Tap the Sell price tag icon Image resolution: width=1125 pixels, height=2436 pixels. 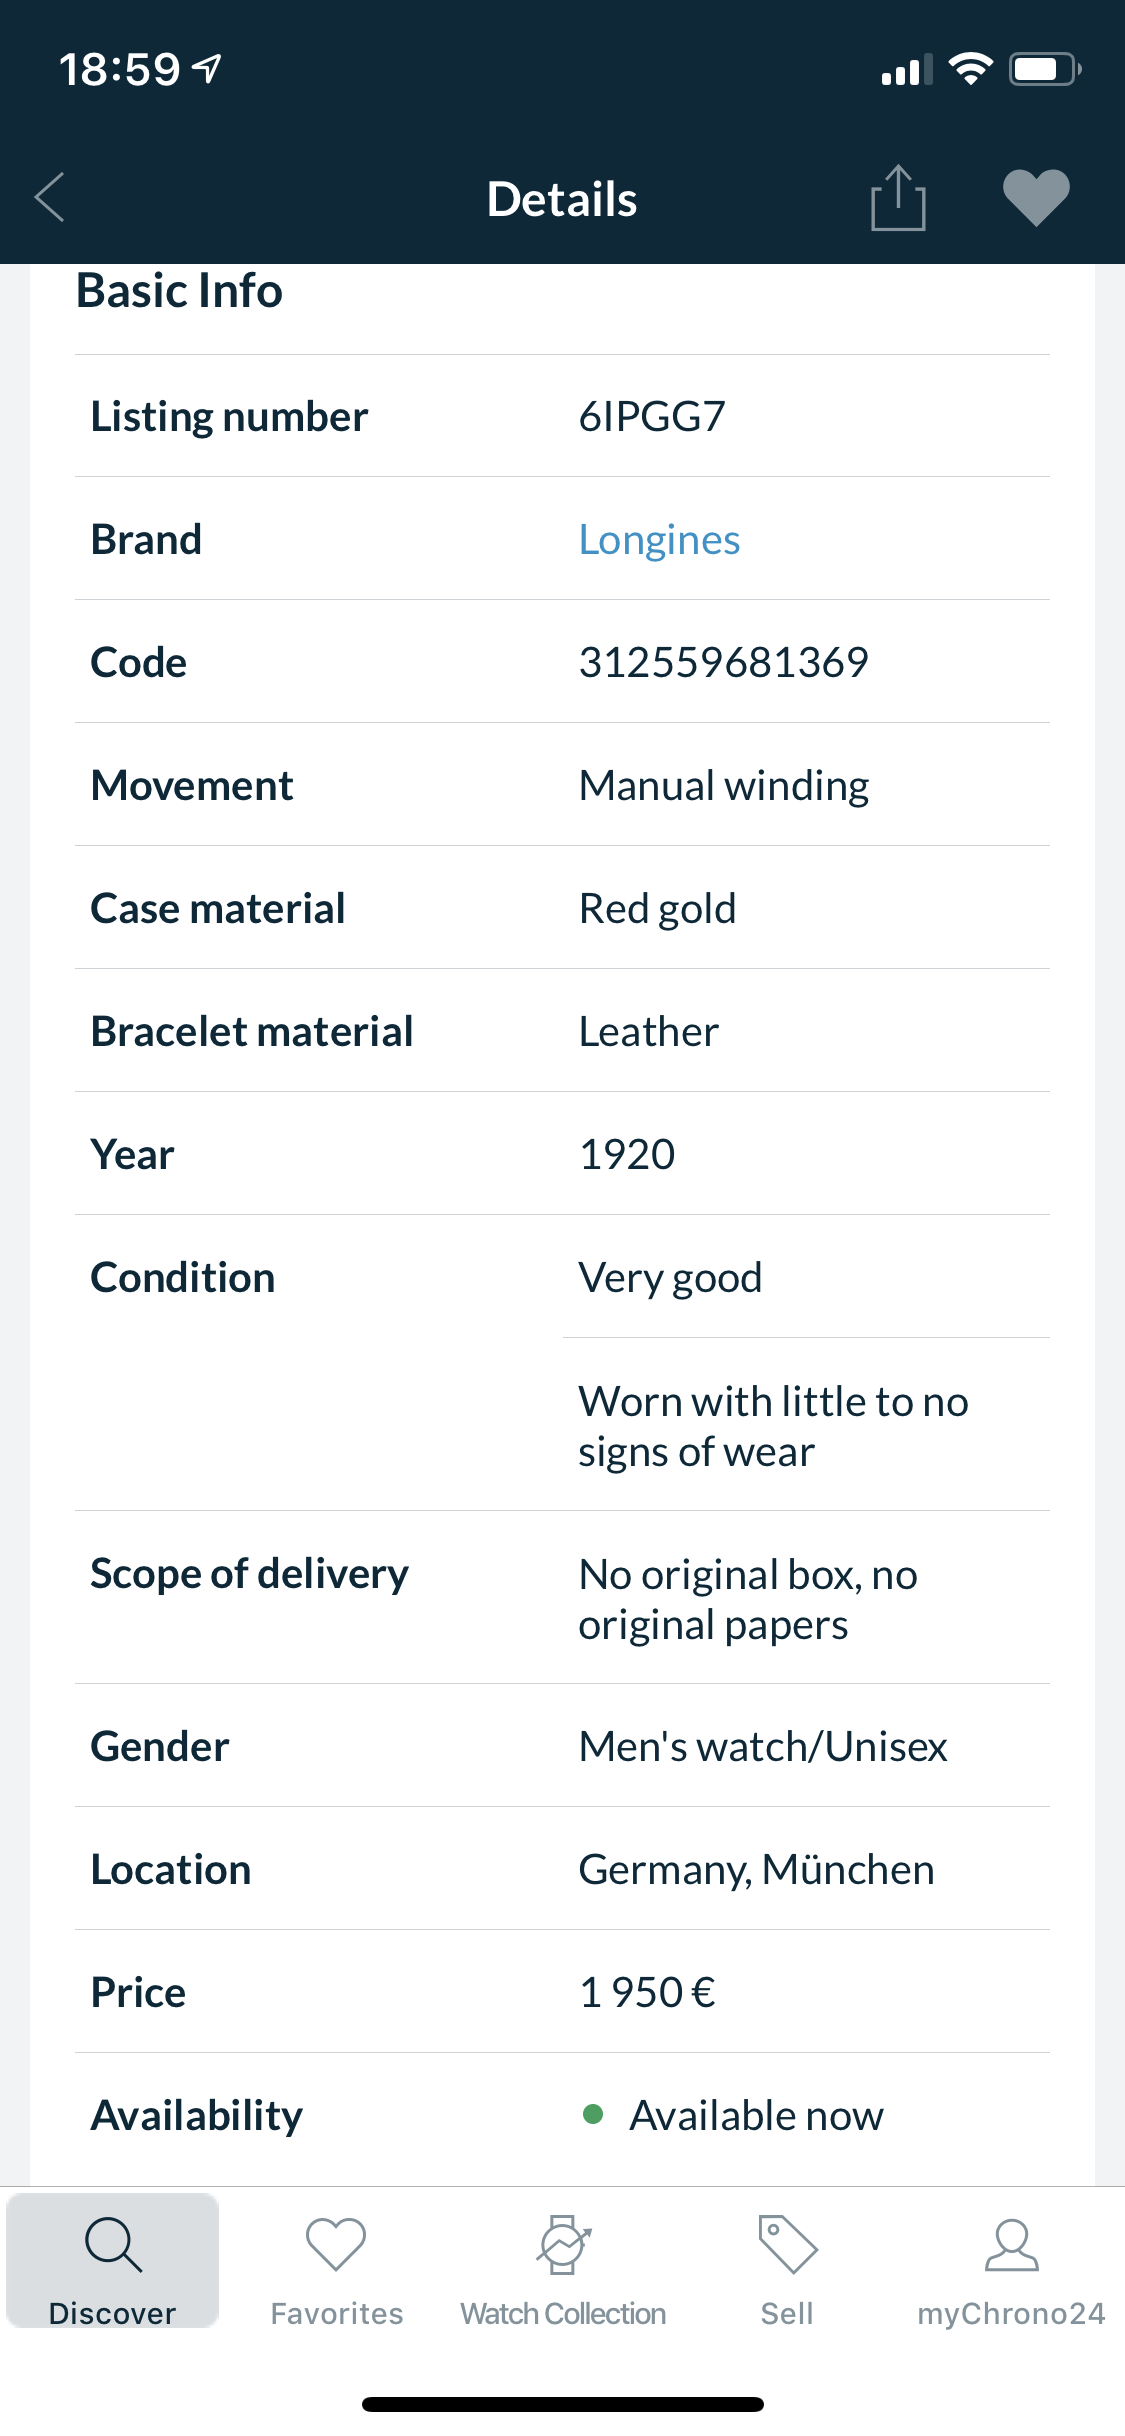(787, 2245)
